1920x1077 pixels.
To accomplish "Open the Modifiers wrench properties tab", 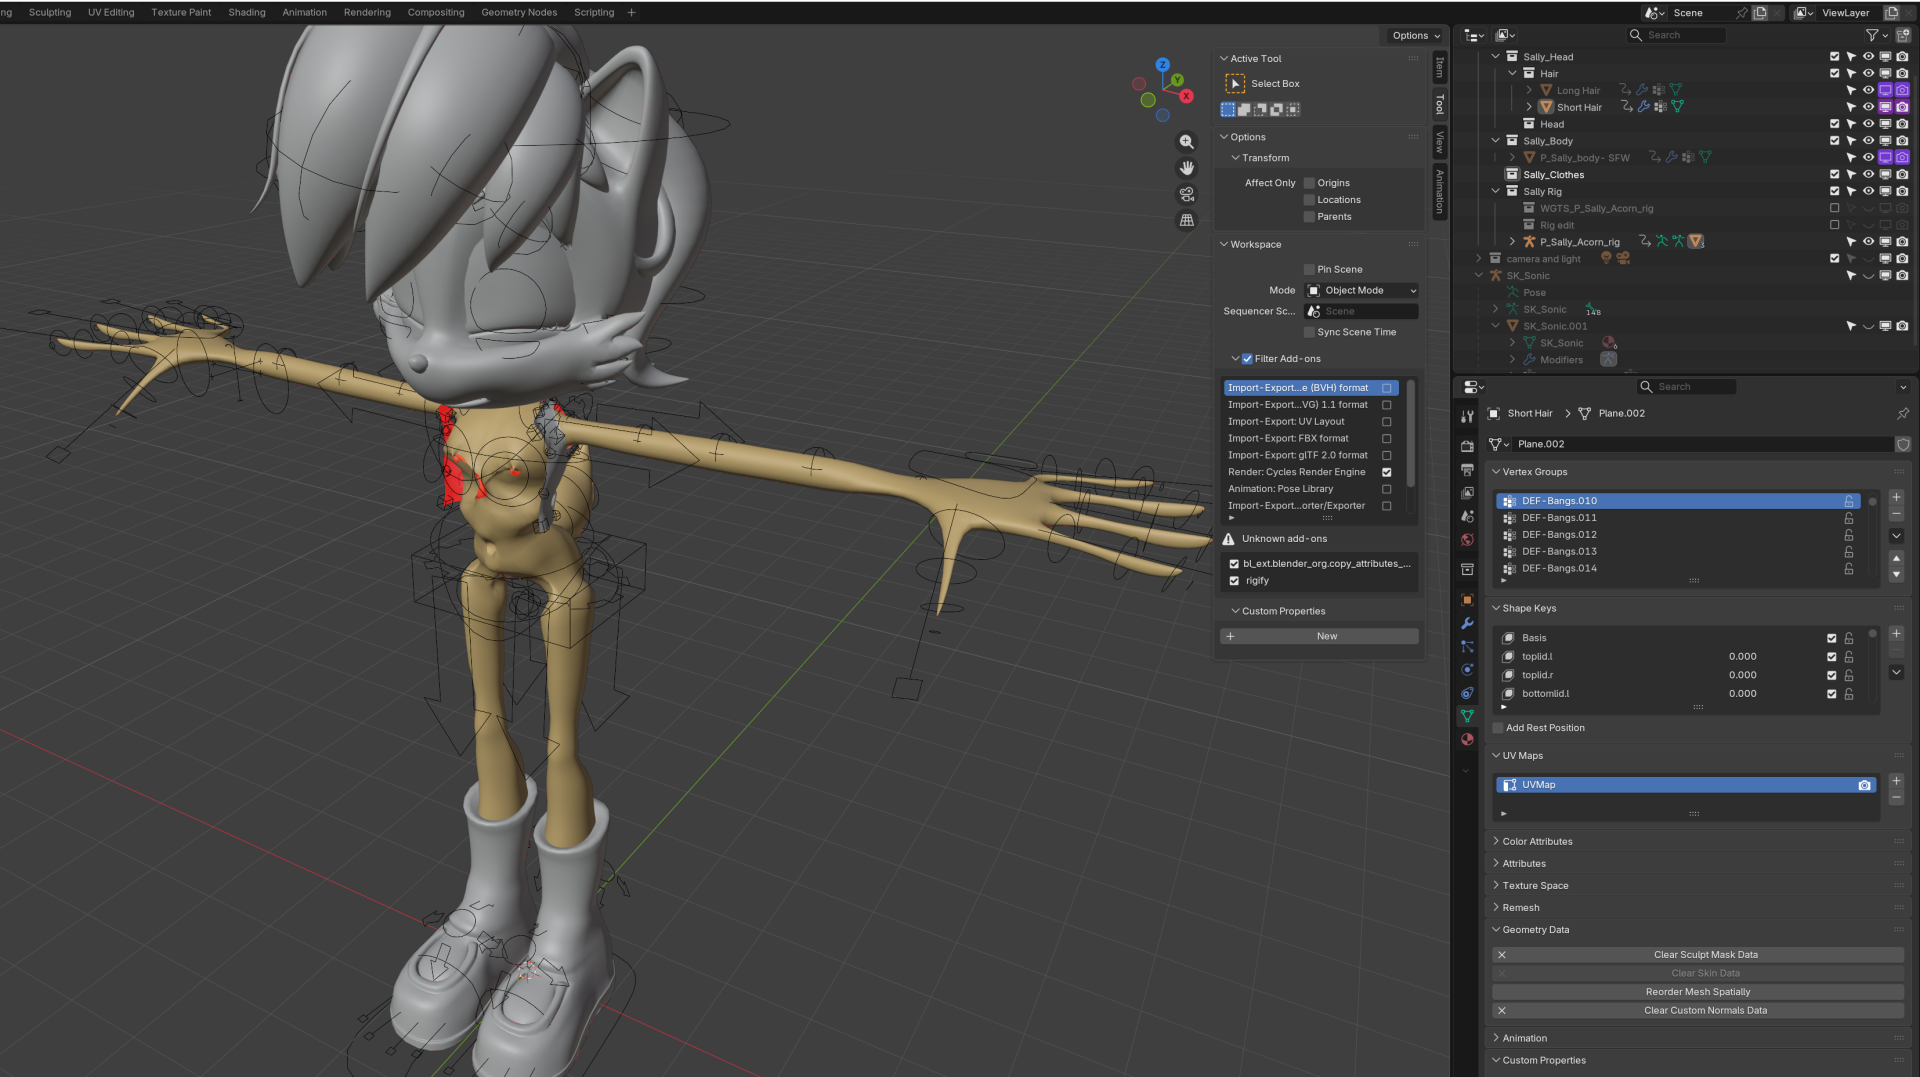I will [x=1467, y=623].
